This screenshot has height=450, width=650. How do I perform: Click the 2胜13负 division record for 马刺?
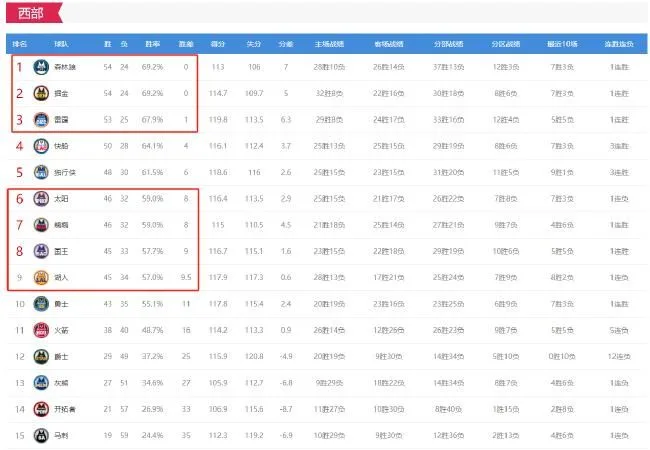pyautogui.click(x=506, y=435)
